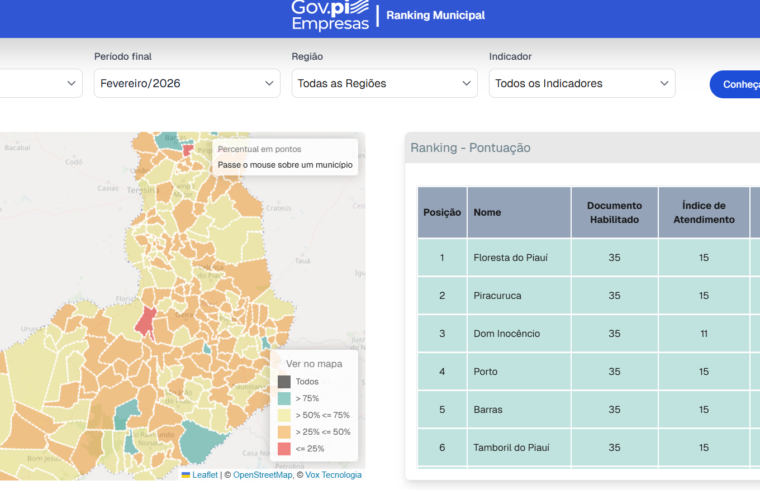Click the Índice de Atendimento column header
Image resolution: width=760 pixels, height=490 pixels.
point(703,212)
